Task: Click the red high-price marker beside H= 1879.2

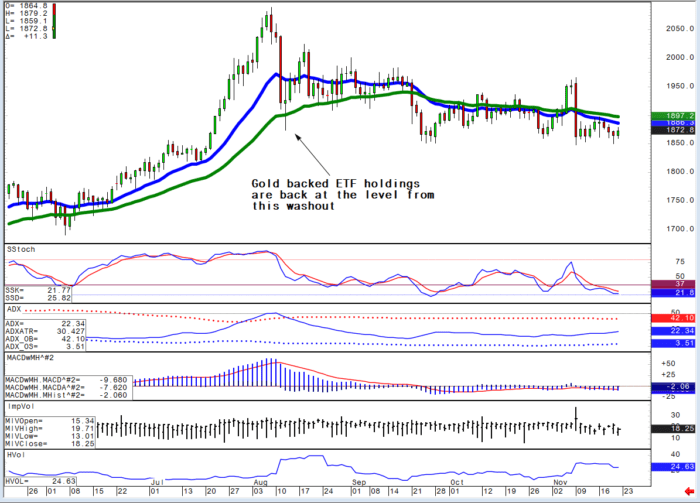Action: 54,14
